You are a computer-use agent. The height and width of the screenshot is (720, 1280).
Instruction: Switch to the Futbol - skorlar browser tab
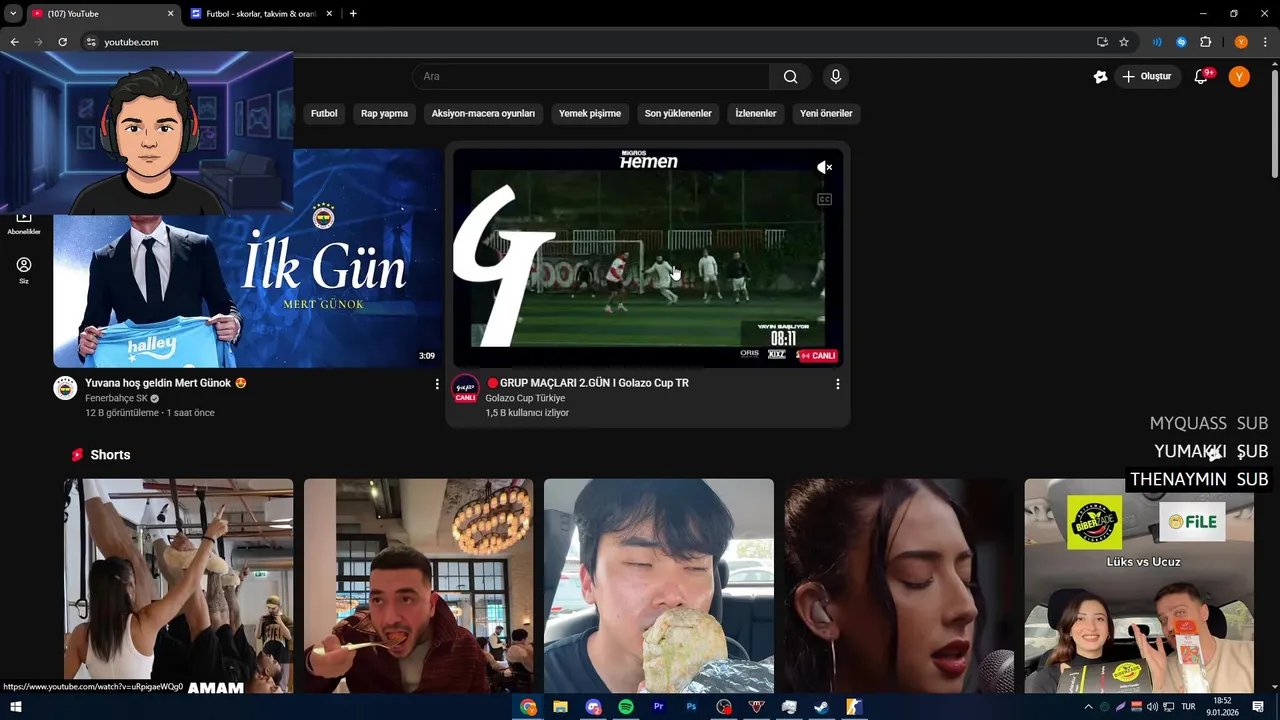pyautogui.click(x=262, y=14)
